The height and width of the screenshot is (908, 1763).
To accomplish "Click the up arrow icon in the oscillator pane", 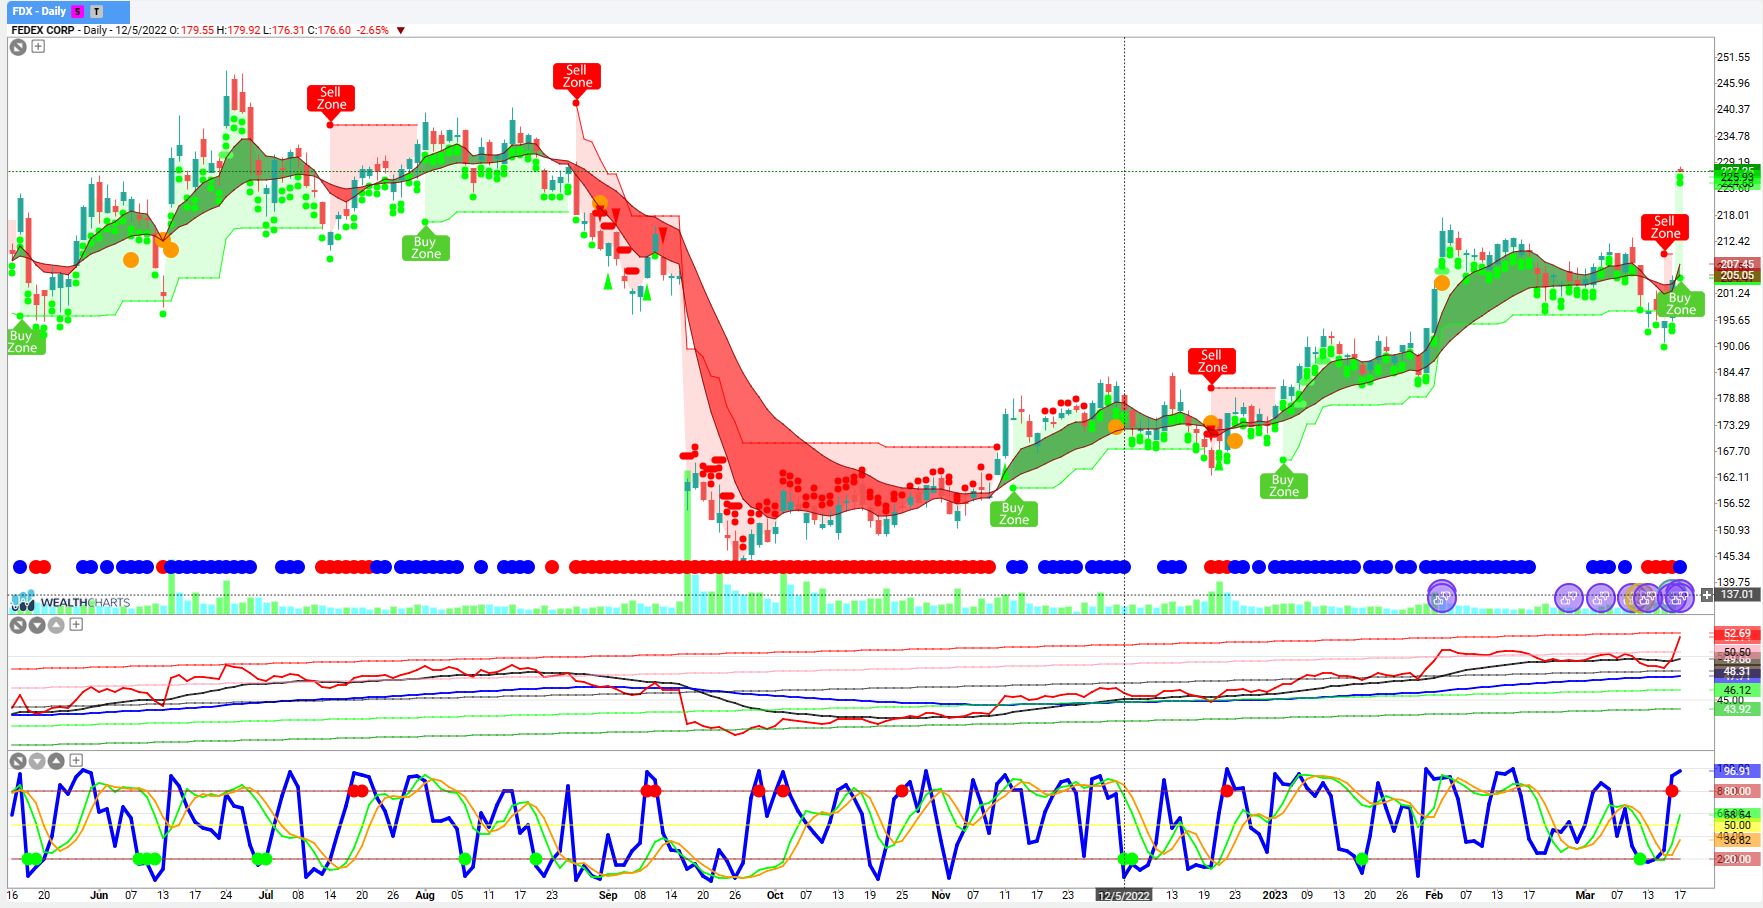I will click(x=56, y=761).
